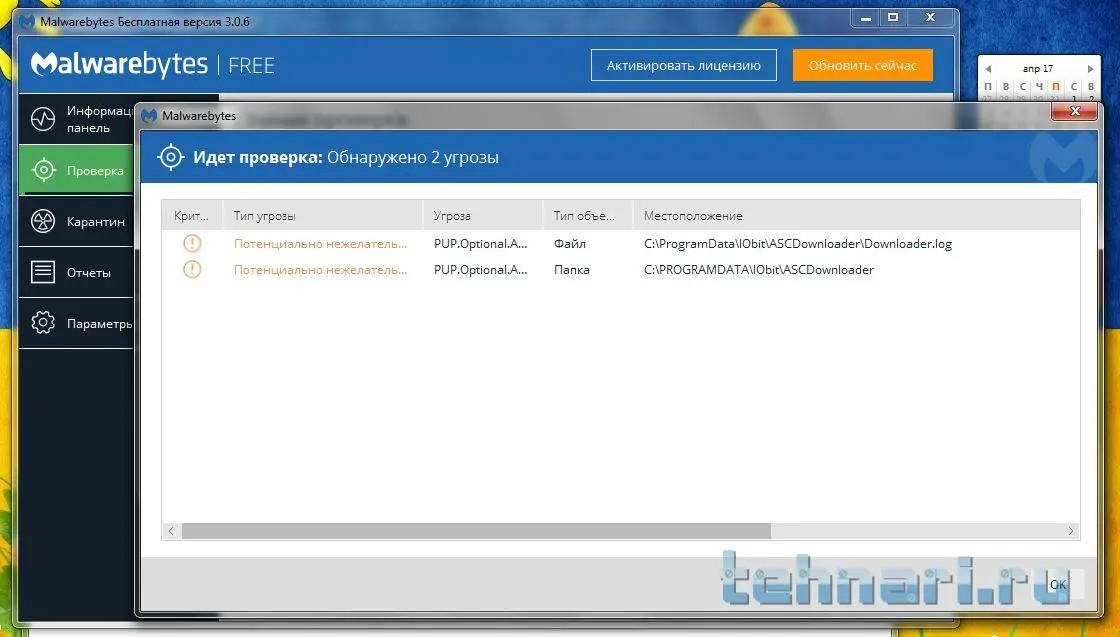The image size is (1120, 637).
Task: Select the Downloader.log file path
Action: (798, 244)
